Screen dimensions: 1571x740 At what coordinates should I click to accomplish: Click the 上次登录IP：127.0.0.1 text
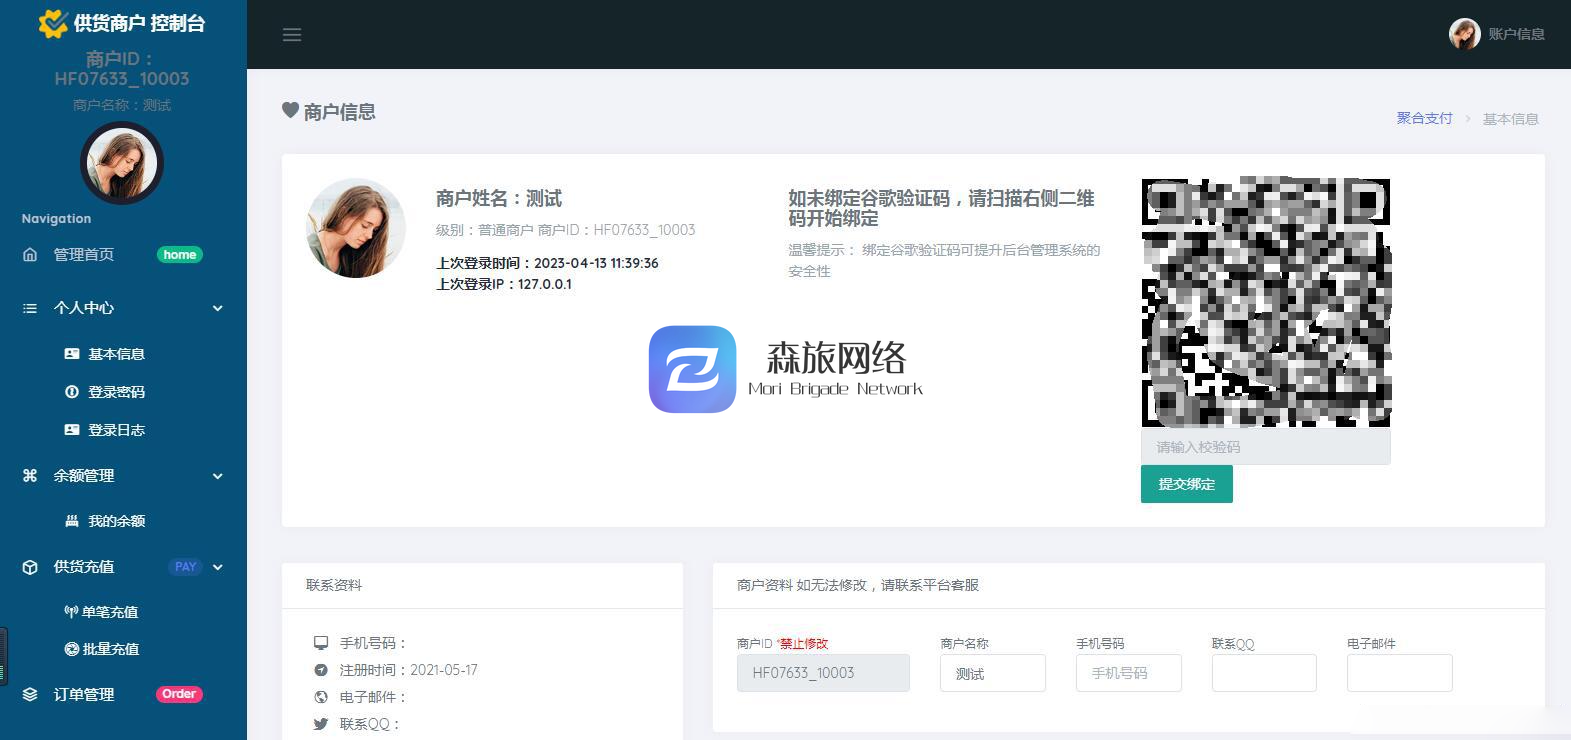[x=504, y=284]
